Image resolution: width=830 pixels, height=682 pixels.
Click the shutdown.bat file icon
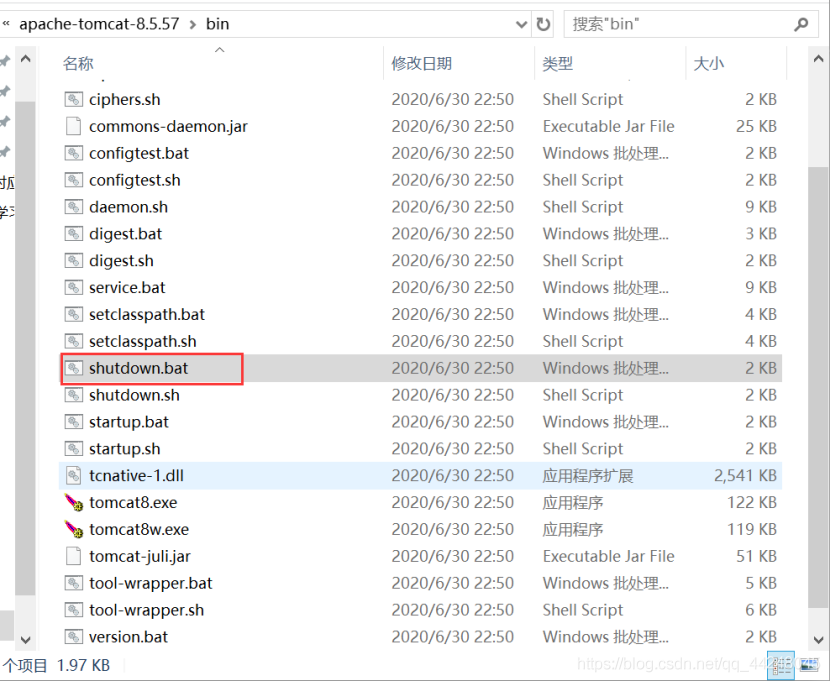pos(74,368)
